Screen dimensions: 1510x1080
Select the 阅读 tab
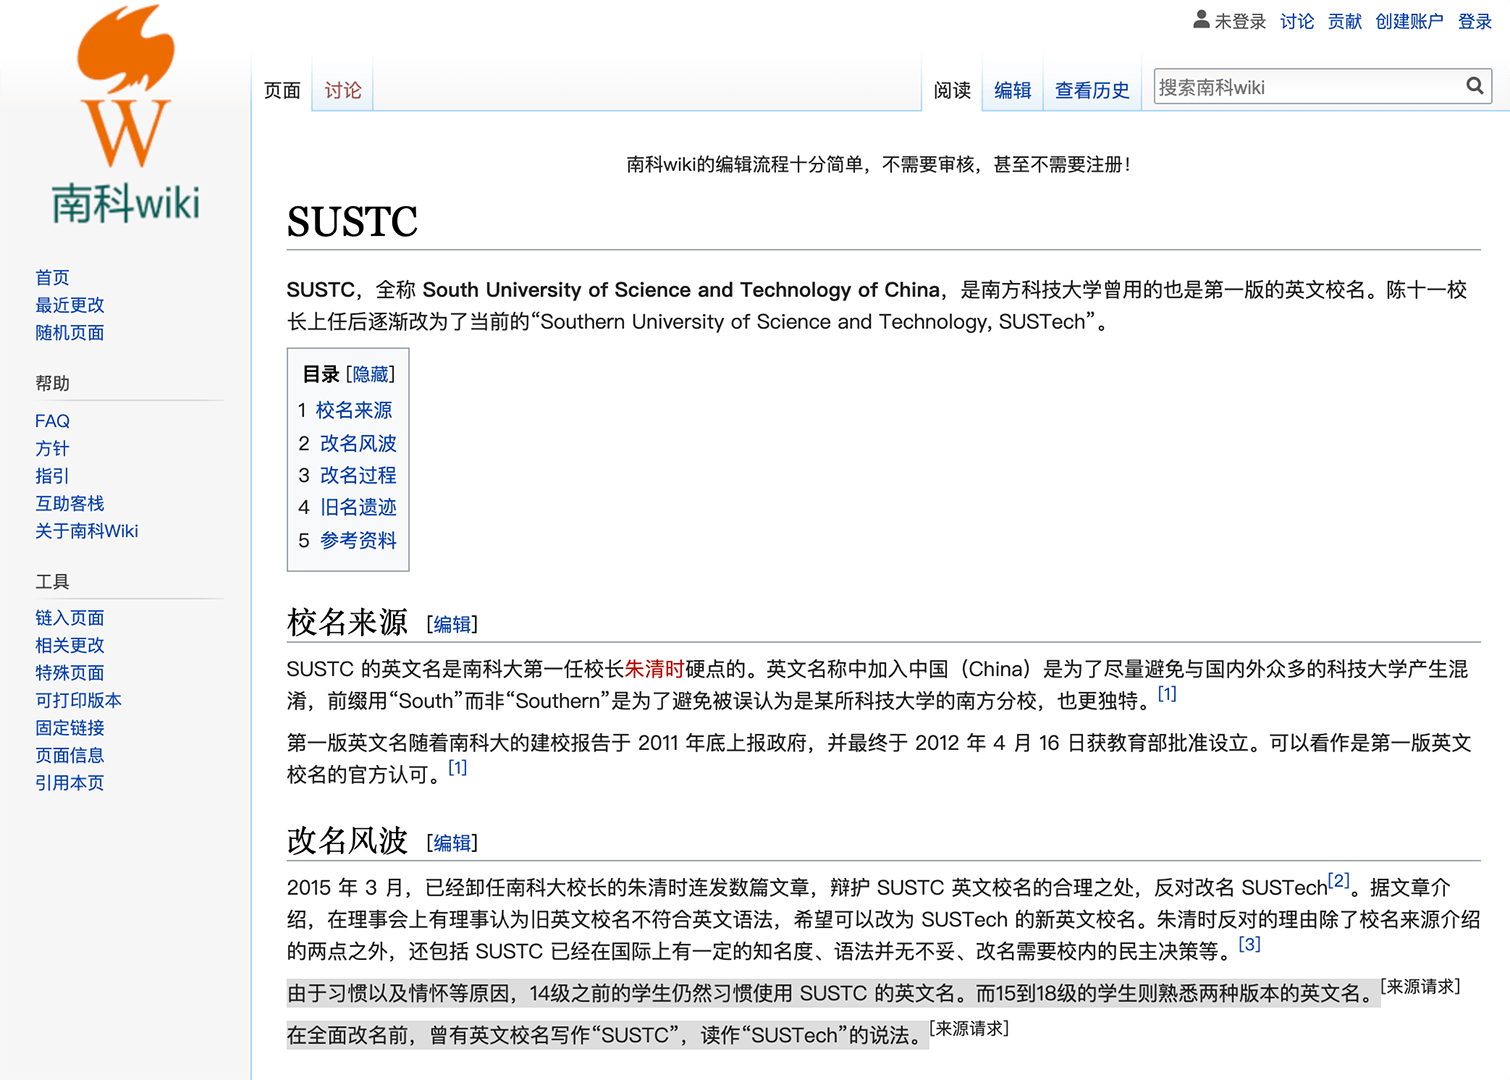tap(951, 90)
